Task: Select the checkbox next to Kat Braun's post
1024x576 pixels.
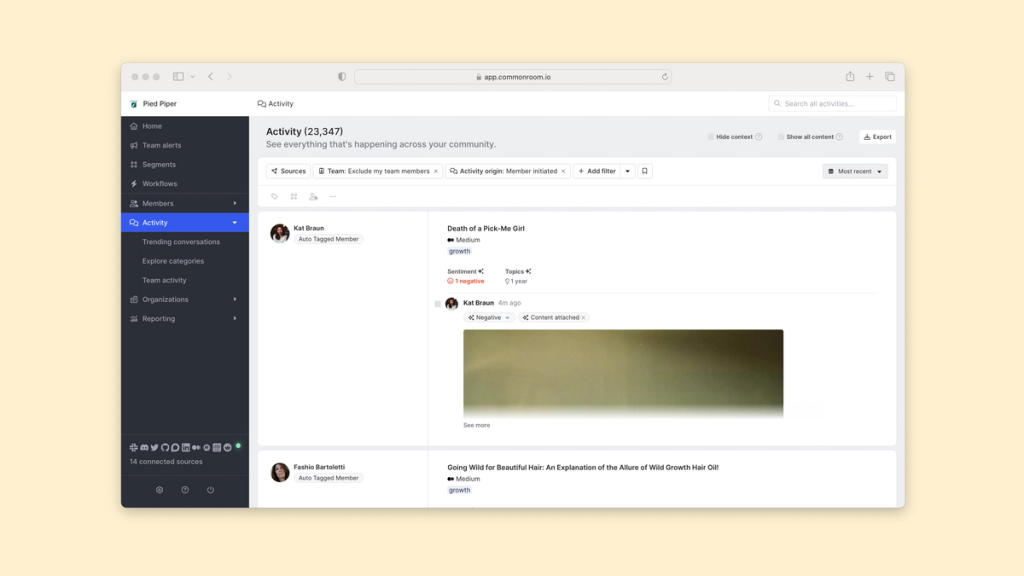Action: 438,303
